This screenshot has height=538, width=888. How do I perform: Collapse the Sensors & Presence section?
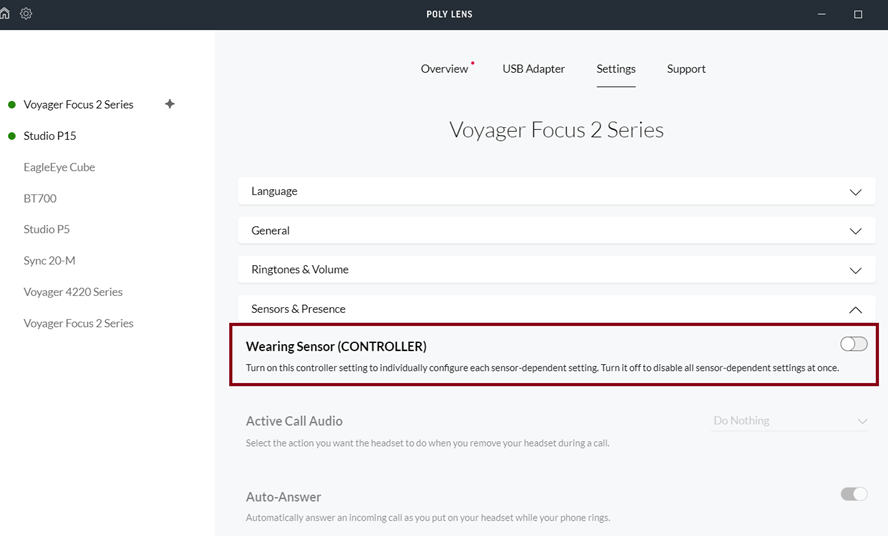(x=855, y=310)
